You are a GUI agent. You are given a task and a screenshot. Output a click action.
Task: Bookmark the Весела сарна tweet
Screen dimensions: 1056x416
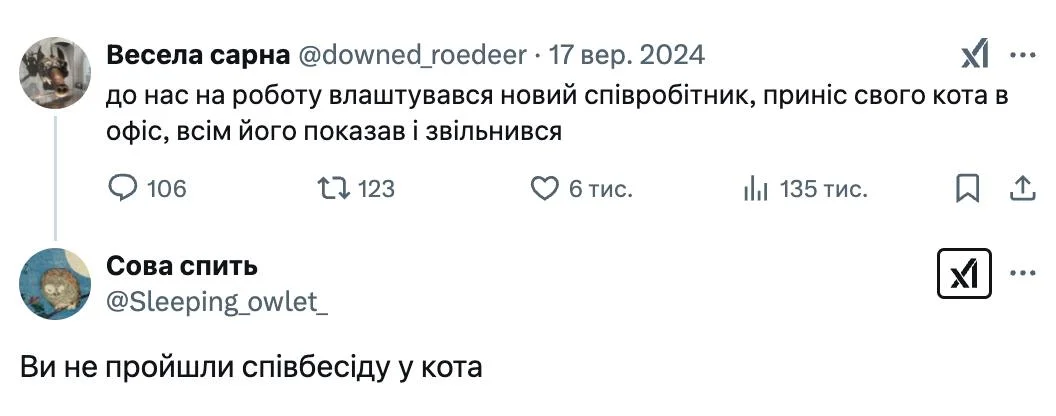coord(967,188)
